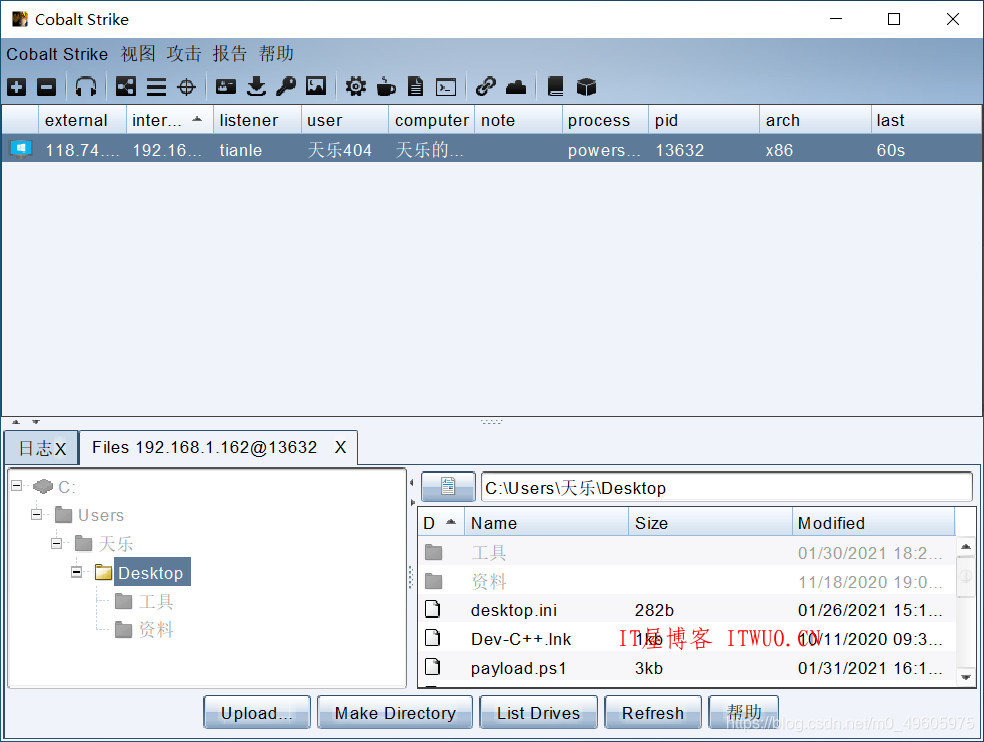Click the Upload... button
The width and height of the screenshot is (984, 742).
pos(257,712)
